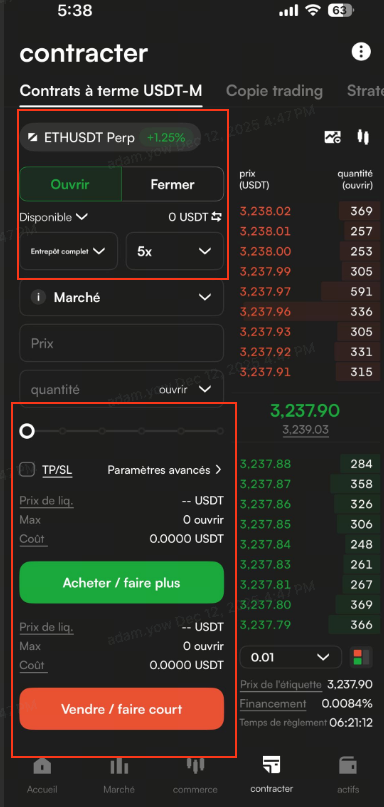
Task: Open the chart settings icon
Action: pos(333,137)
